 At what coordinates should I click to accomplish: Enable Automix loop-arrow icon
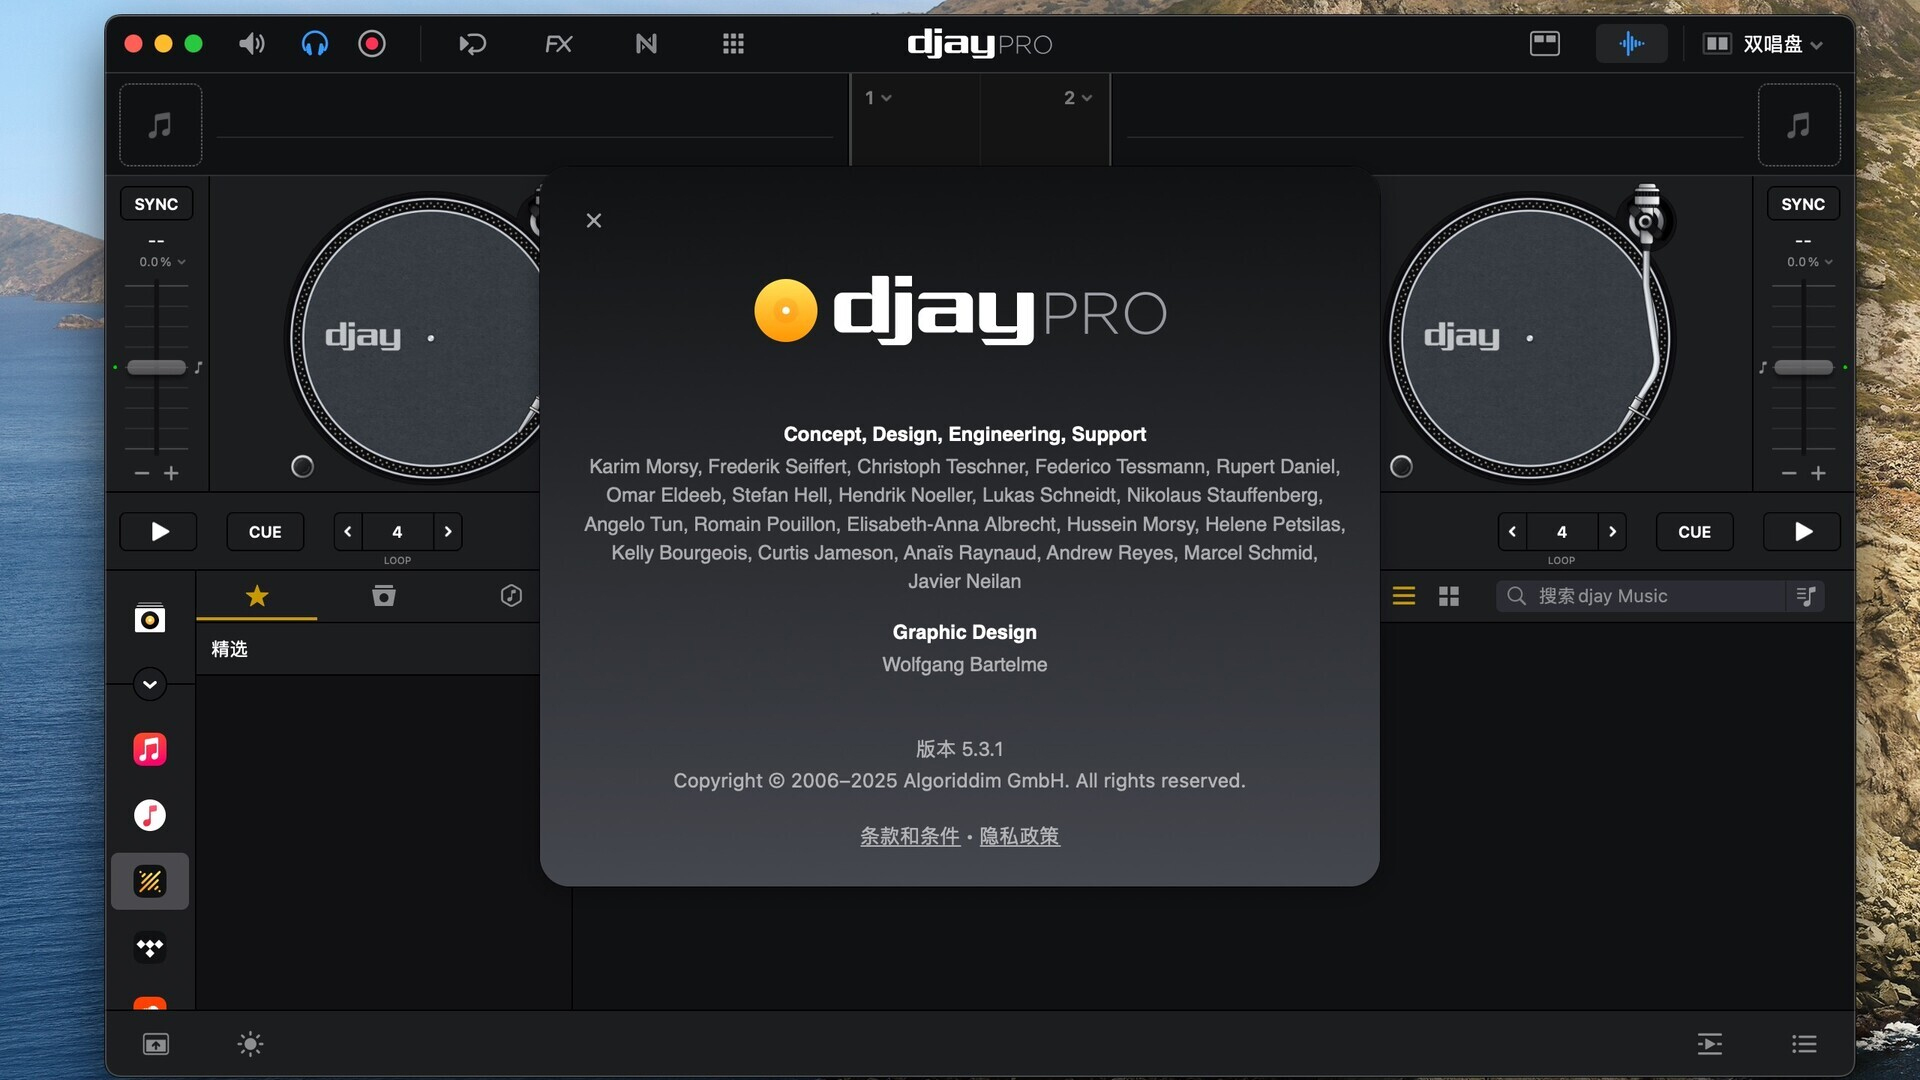(472, 44)
